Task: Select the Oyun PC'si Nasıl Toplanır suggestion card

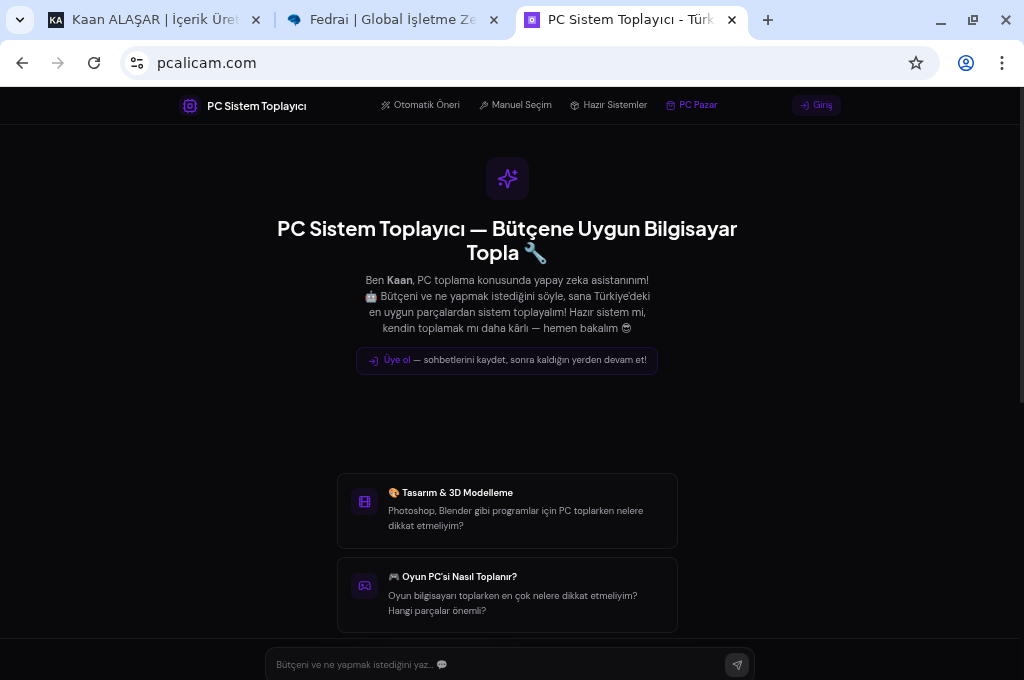Action: pyautogui.click(x=507, y=594)
